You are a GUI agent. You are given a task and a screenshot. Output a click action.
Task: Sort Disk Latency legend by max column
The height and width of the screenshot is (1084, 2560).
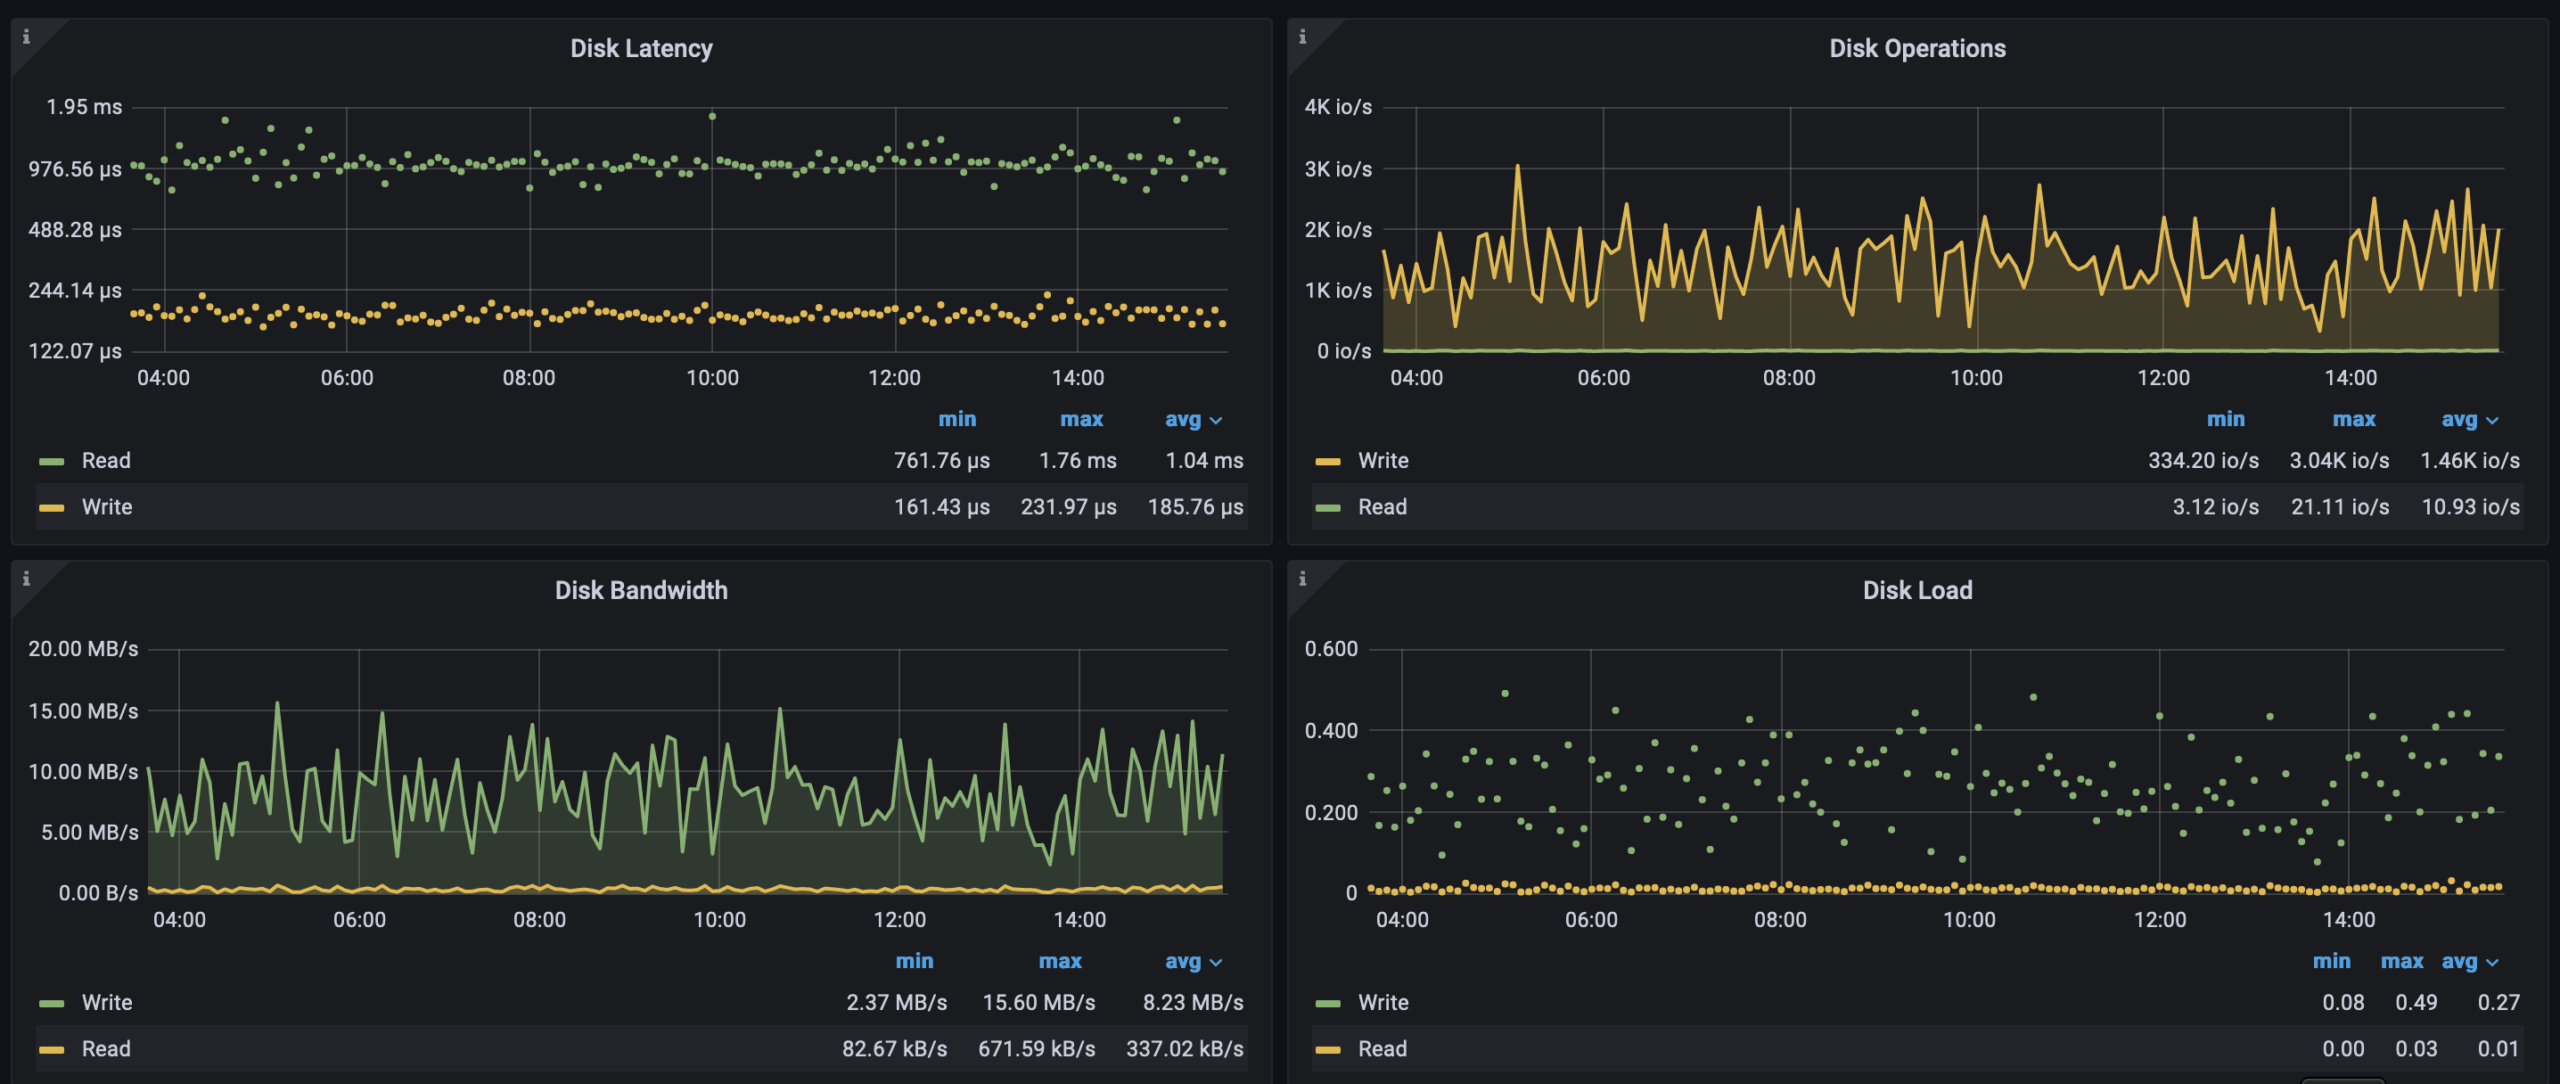tap(1082, 419)
